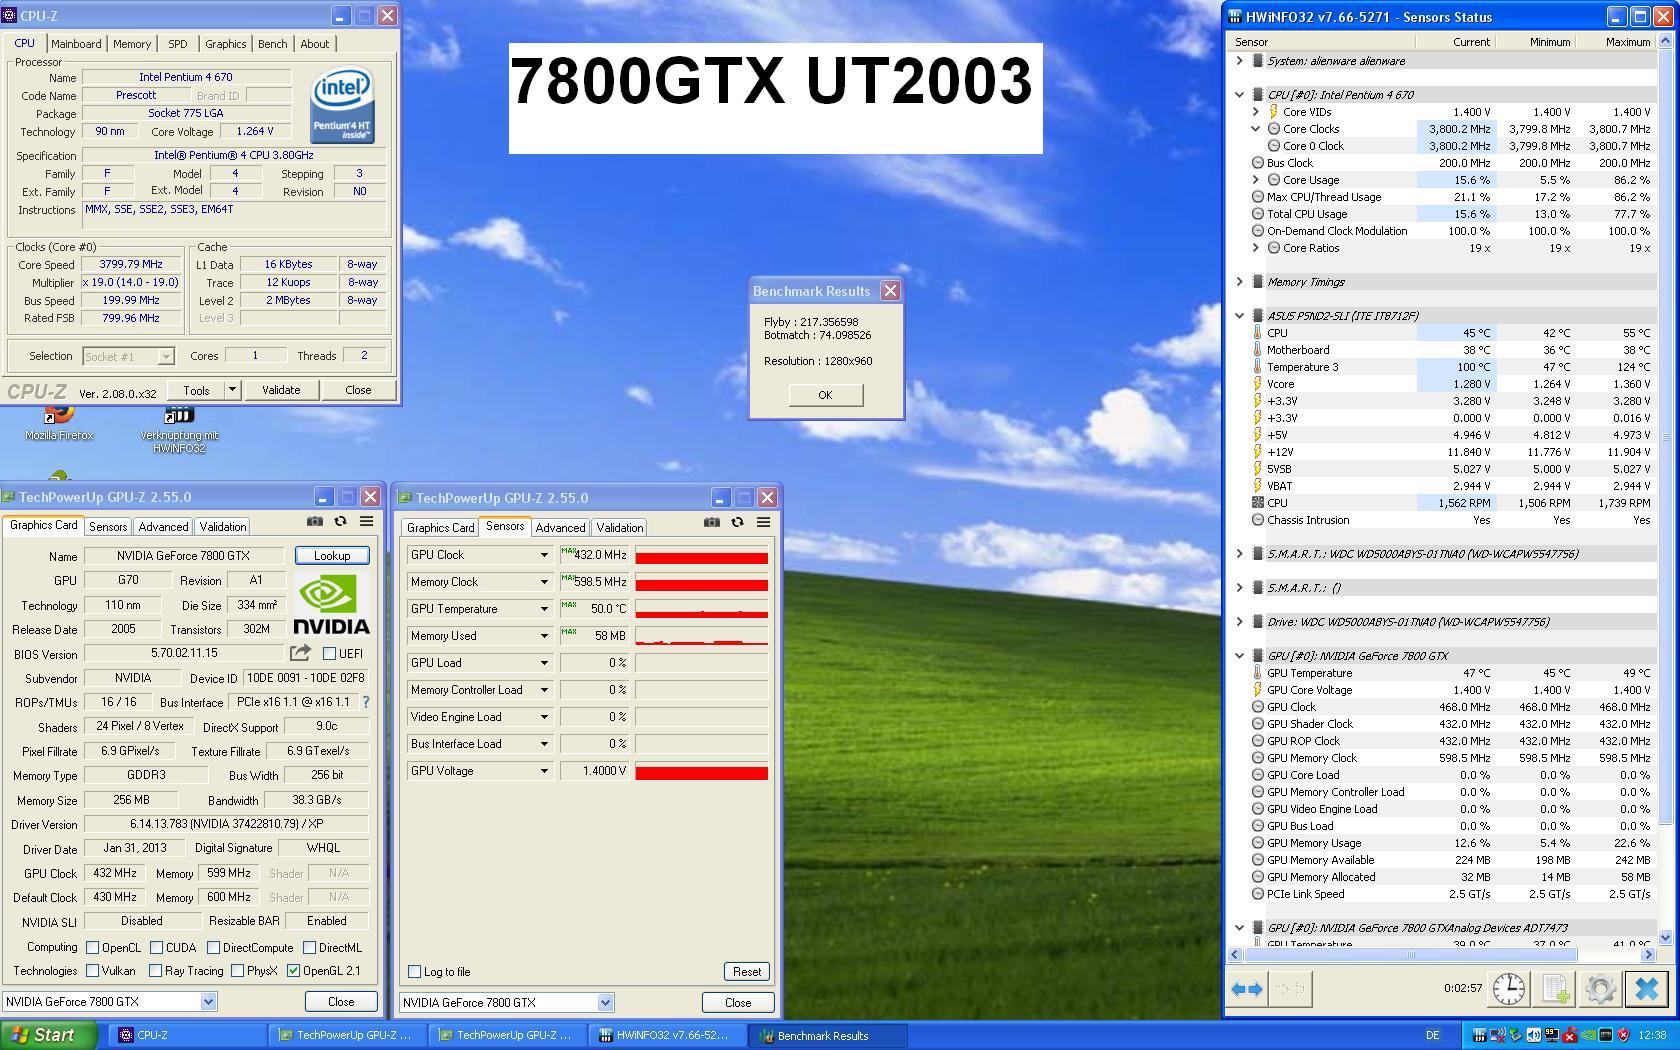
Task: Switch to the Bench tab in CPU-Z
Action: pos(272,44)
